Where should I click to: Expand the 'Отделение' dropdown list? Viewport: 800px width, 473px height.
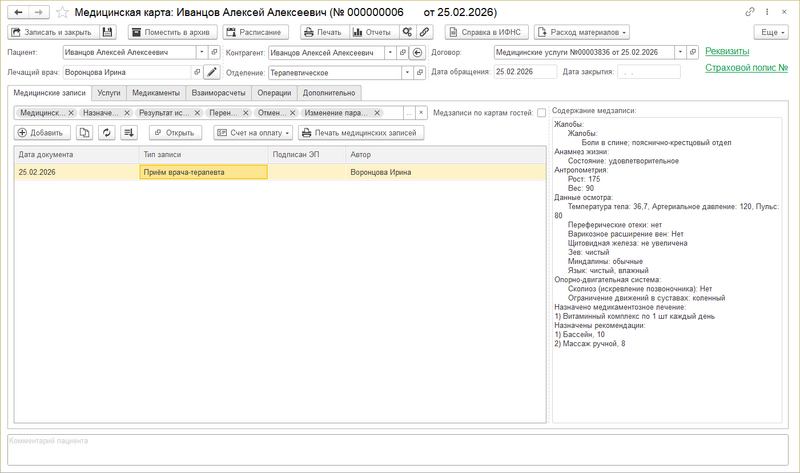coord(407,72)
